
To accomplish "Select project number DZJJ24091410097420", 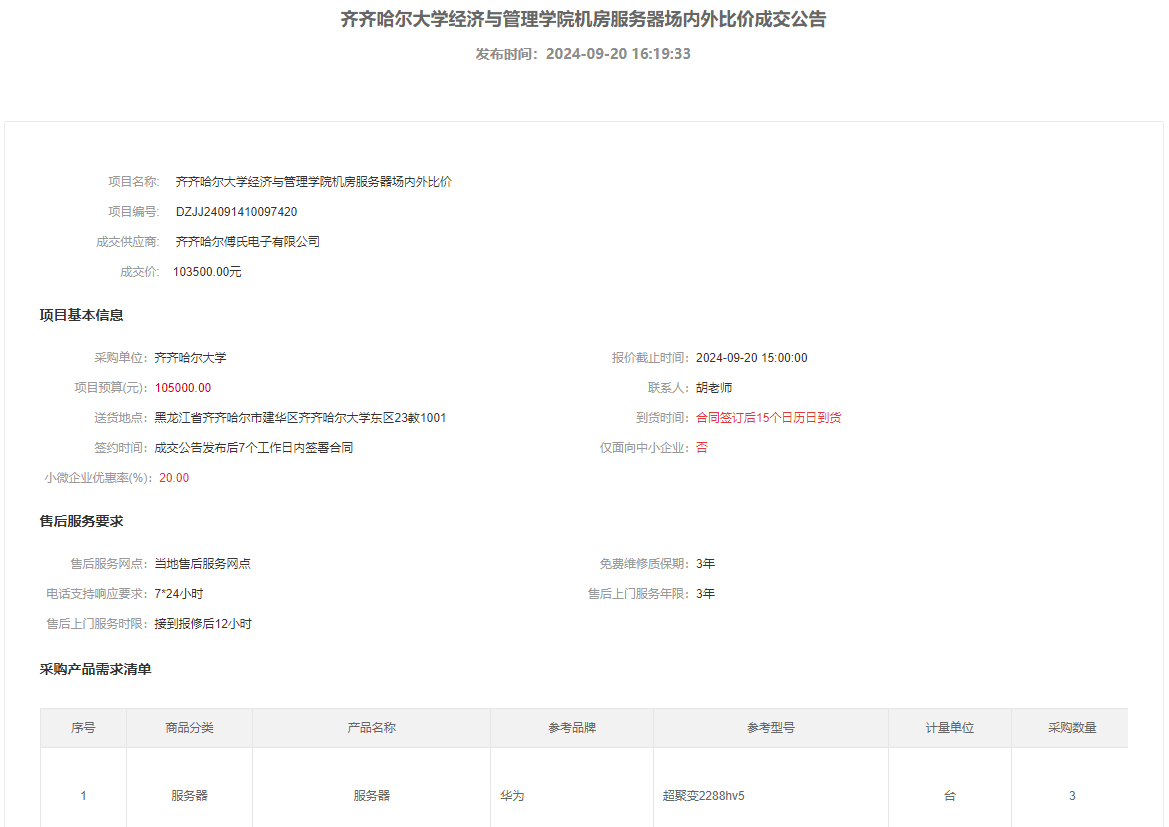I will tap(236, 212).
